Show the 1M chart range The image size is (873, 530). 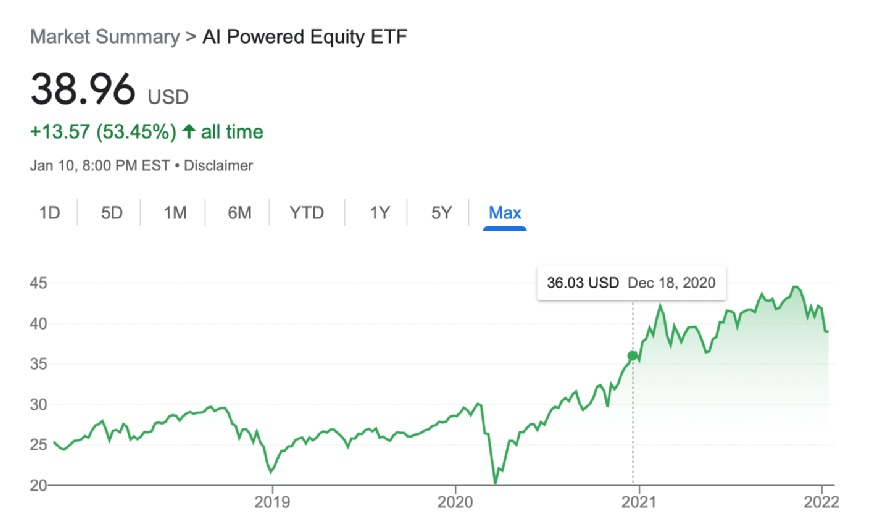coord(175,212)
